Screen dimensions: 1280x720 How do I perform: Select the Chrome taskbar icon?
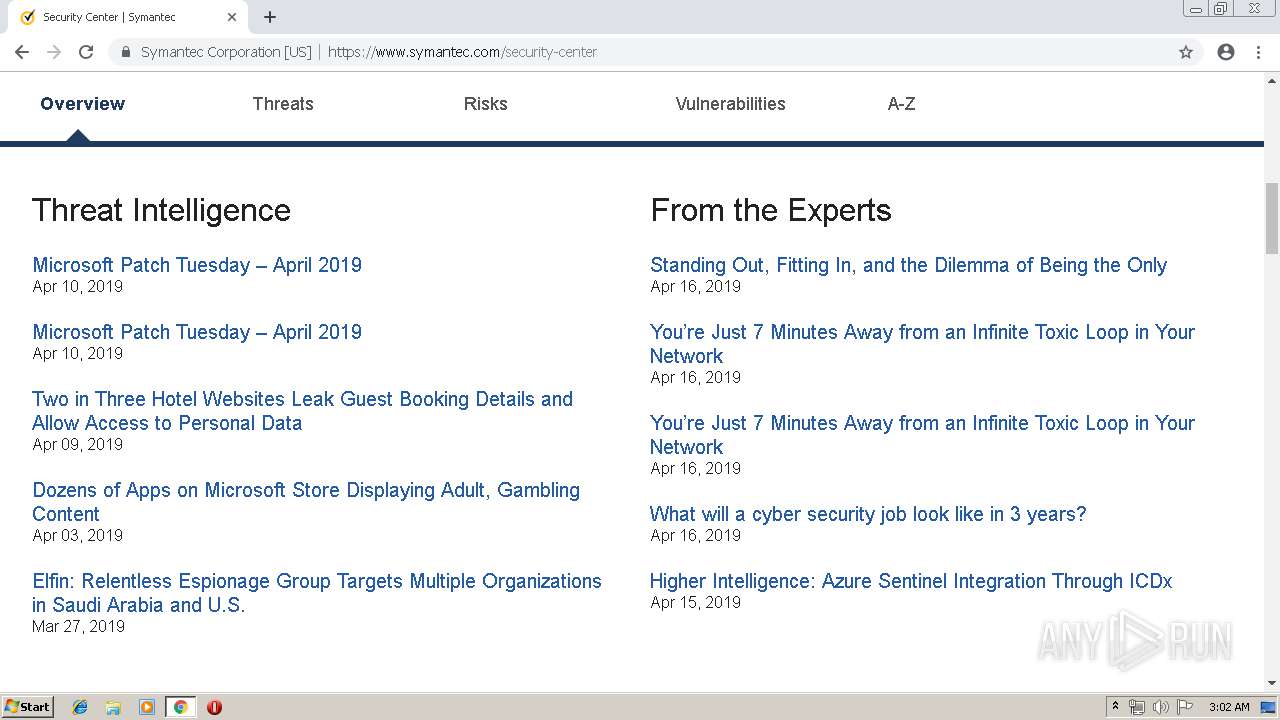pyautogui.click(x=180, y=707)
